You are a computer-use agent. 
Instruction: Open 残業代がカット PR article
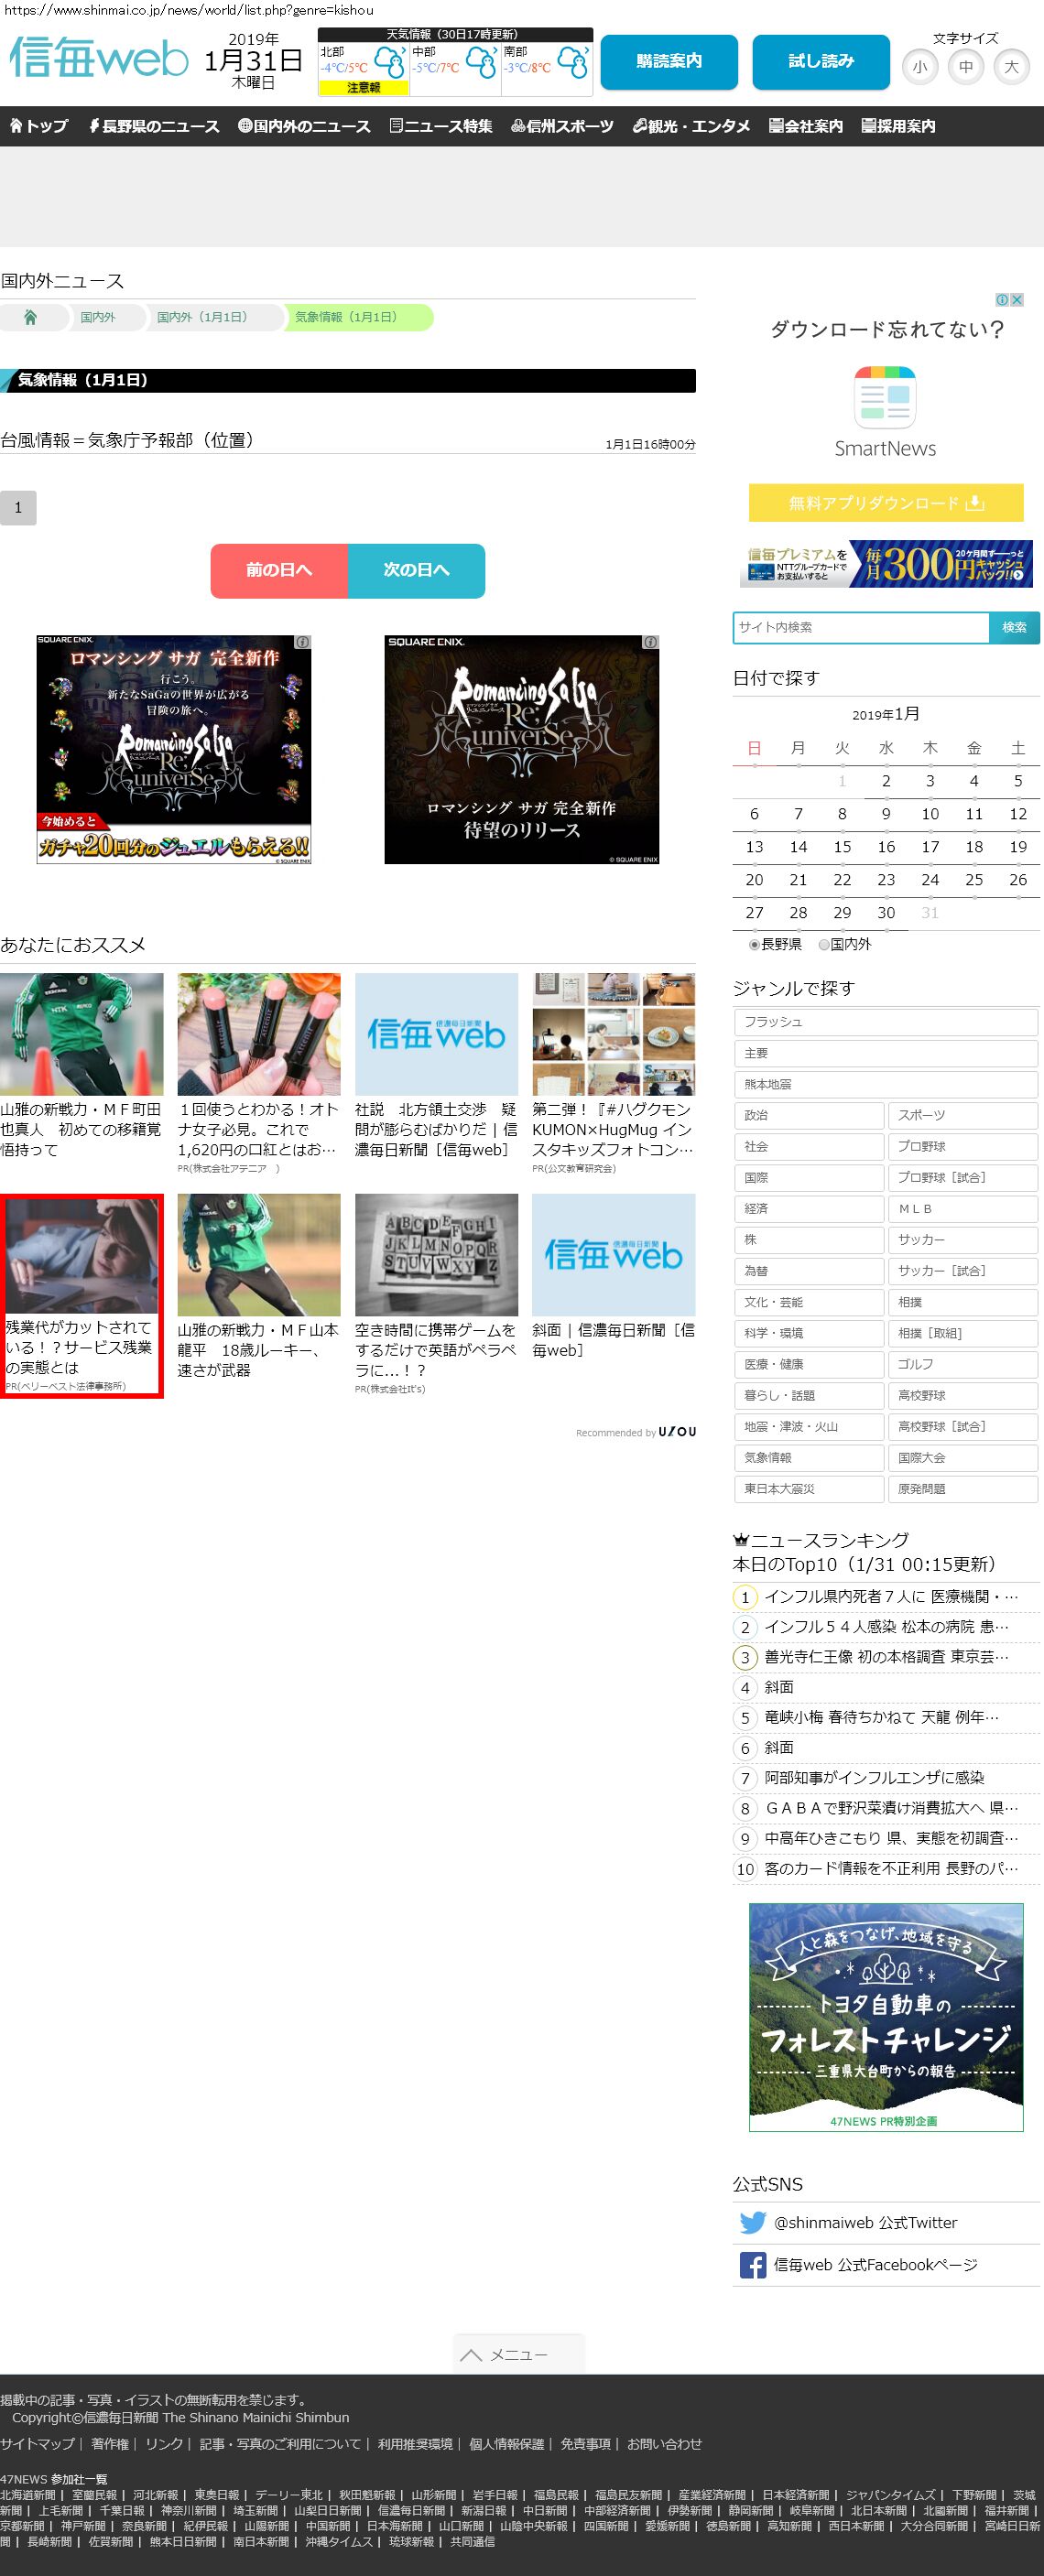tap(81, 1295)
